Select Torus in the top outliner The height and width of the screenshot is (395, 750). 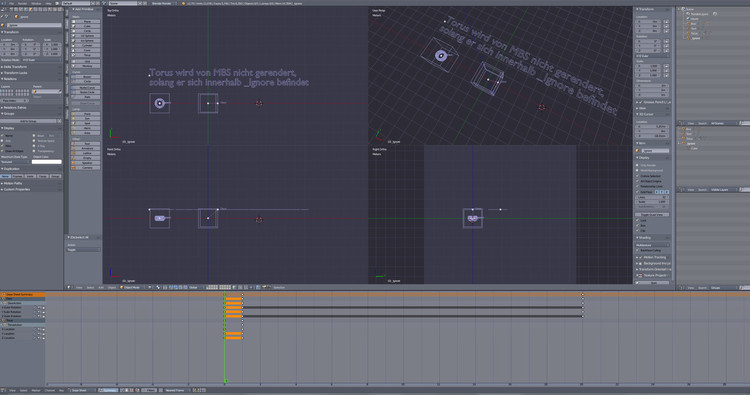click(694, 33)
